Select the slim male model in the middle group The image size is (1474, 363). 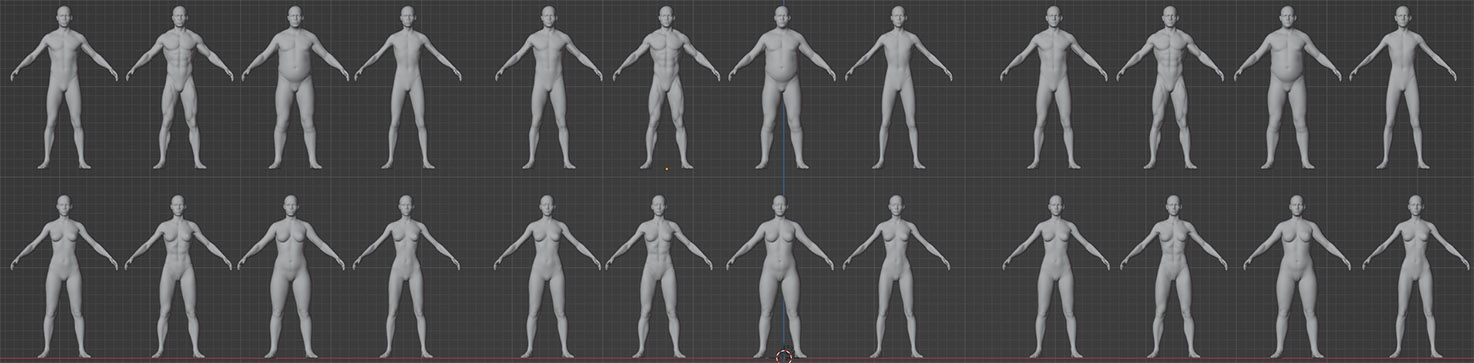(898, 87)
